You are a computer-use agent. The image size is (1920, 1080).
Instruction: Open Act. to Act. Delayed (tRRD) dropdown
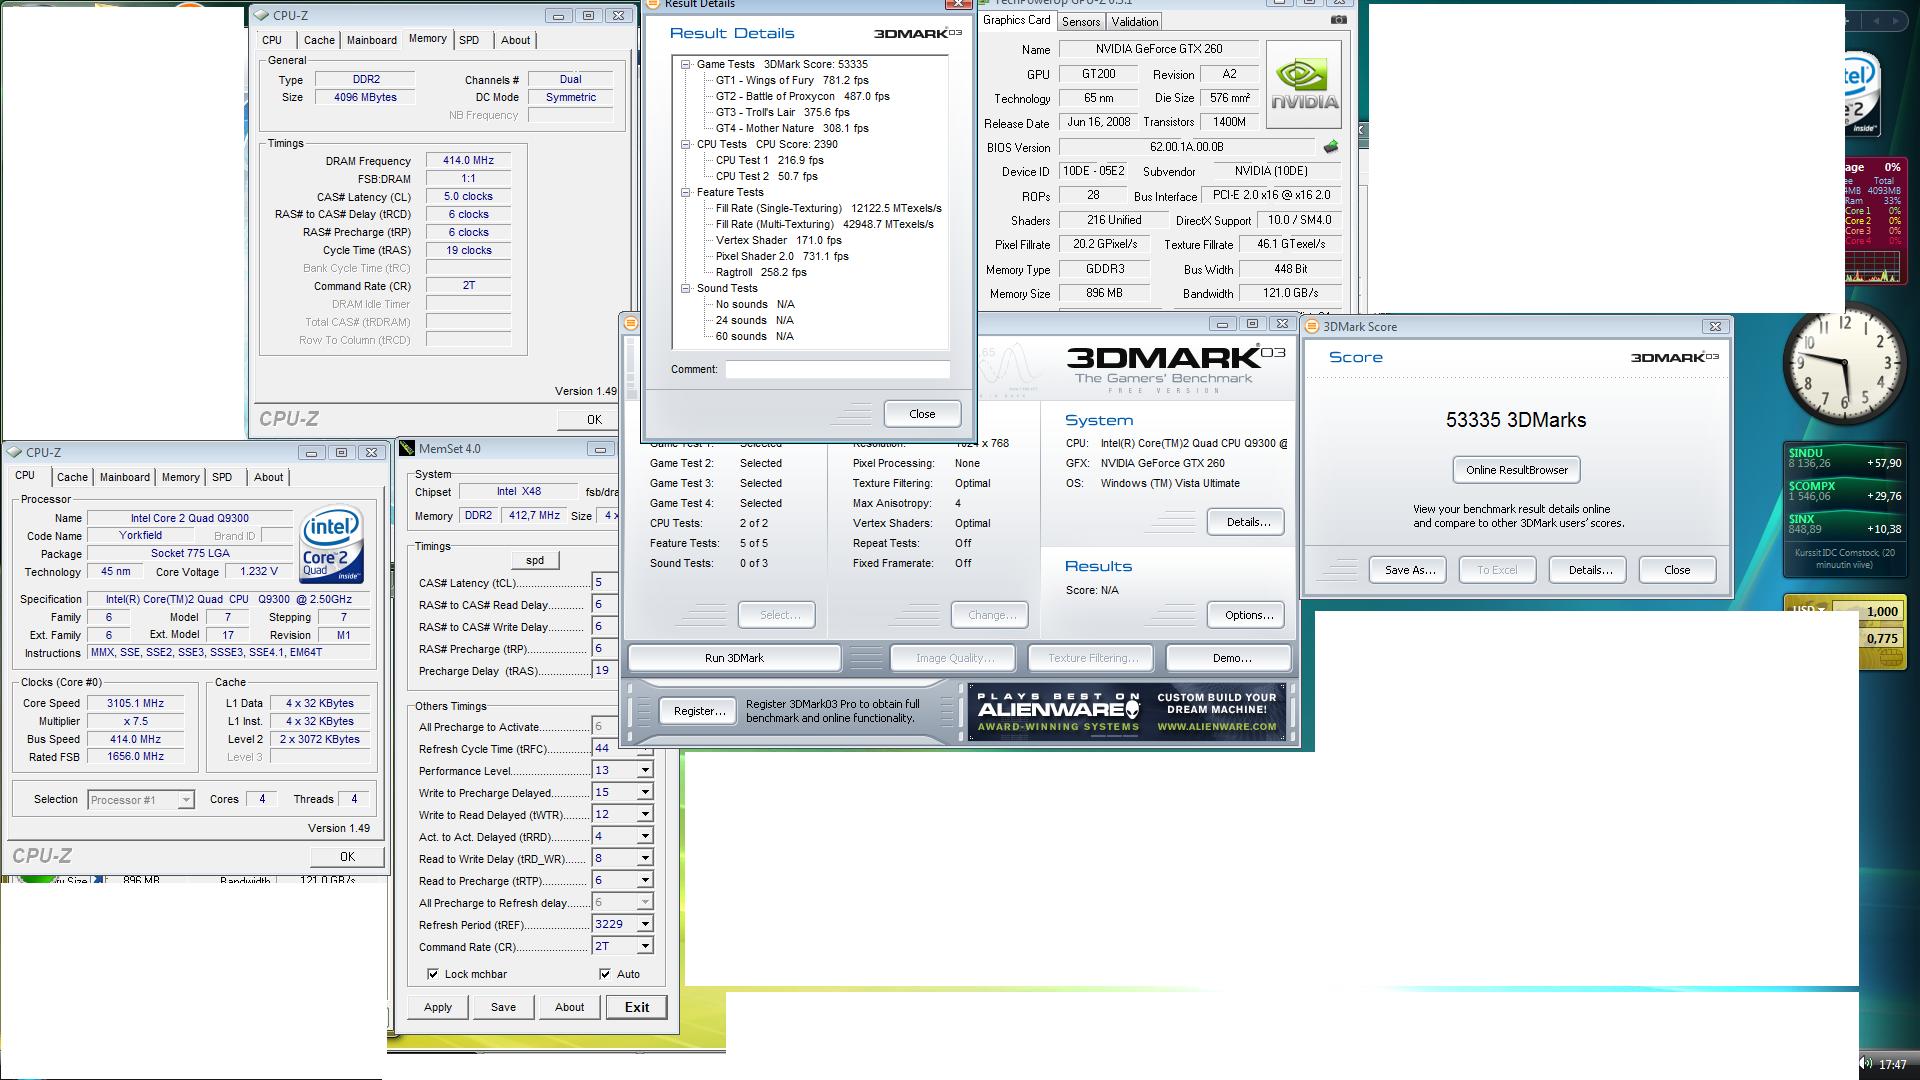click(x=645, y=837)
